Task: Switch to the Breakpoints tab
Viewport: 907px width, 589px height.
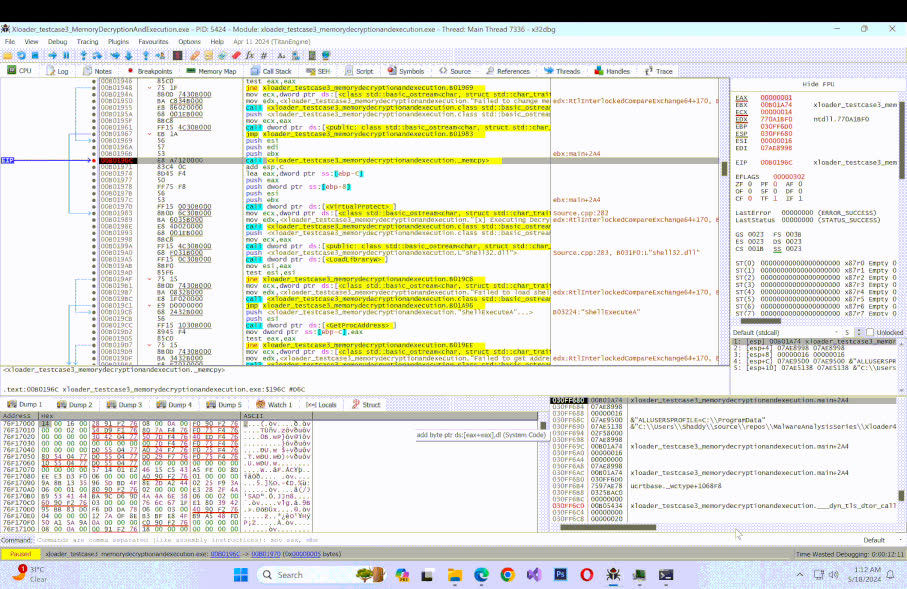Action: click(x=149, y=71)
